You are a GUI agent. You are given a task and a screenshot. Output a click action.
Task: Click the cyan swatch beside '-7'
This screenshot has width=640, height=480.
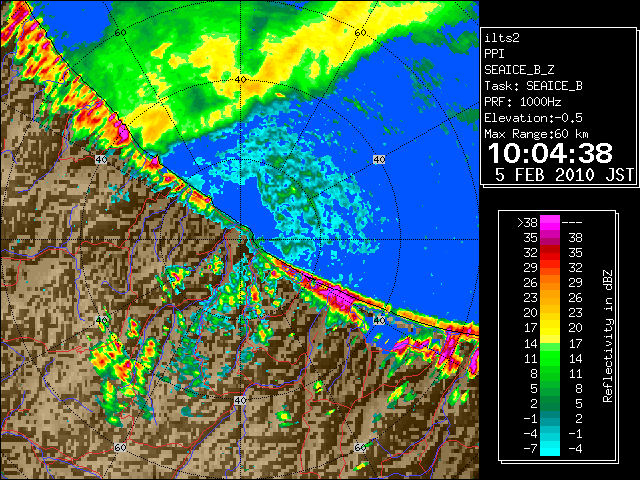click(x=550, y=449)
